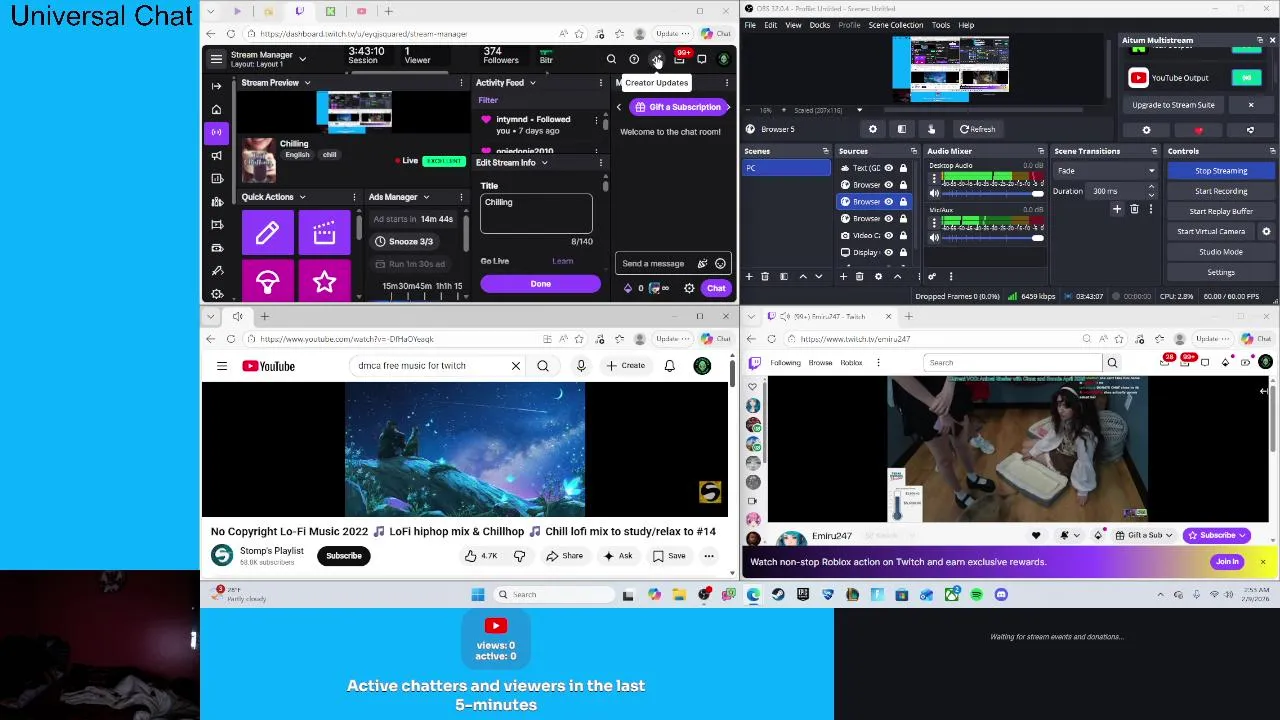Image resolution: width=1280 pixels, height=720 pixels.
Task: Expand the Stream Manager layout dropdown
Action: [302, 59]
